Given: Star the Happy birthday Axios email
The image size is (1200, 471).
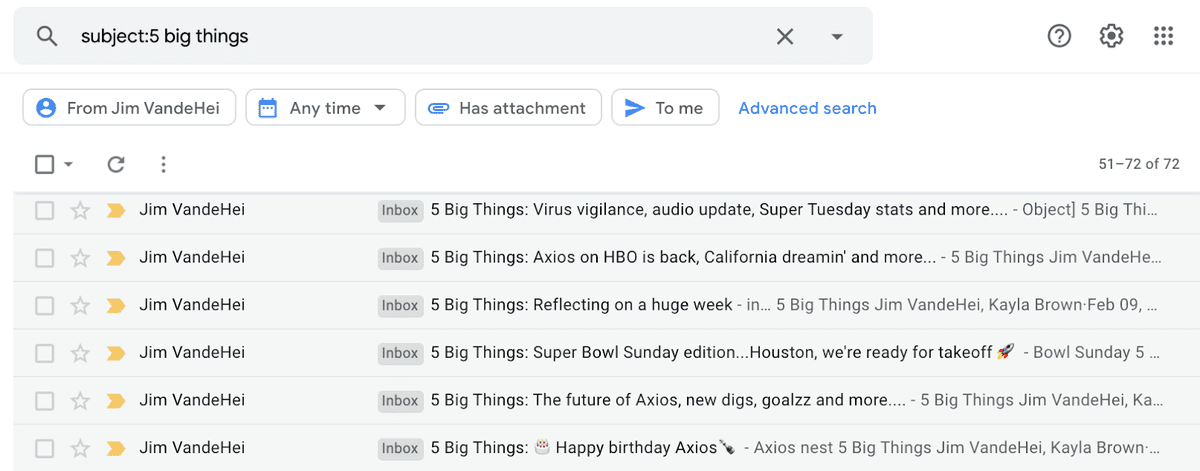Looking at the screenshot, I should 80,448.
